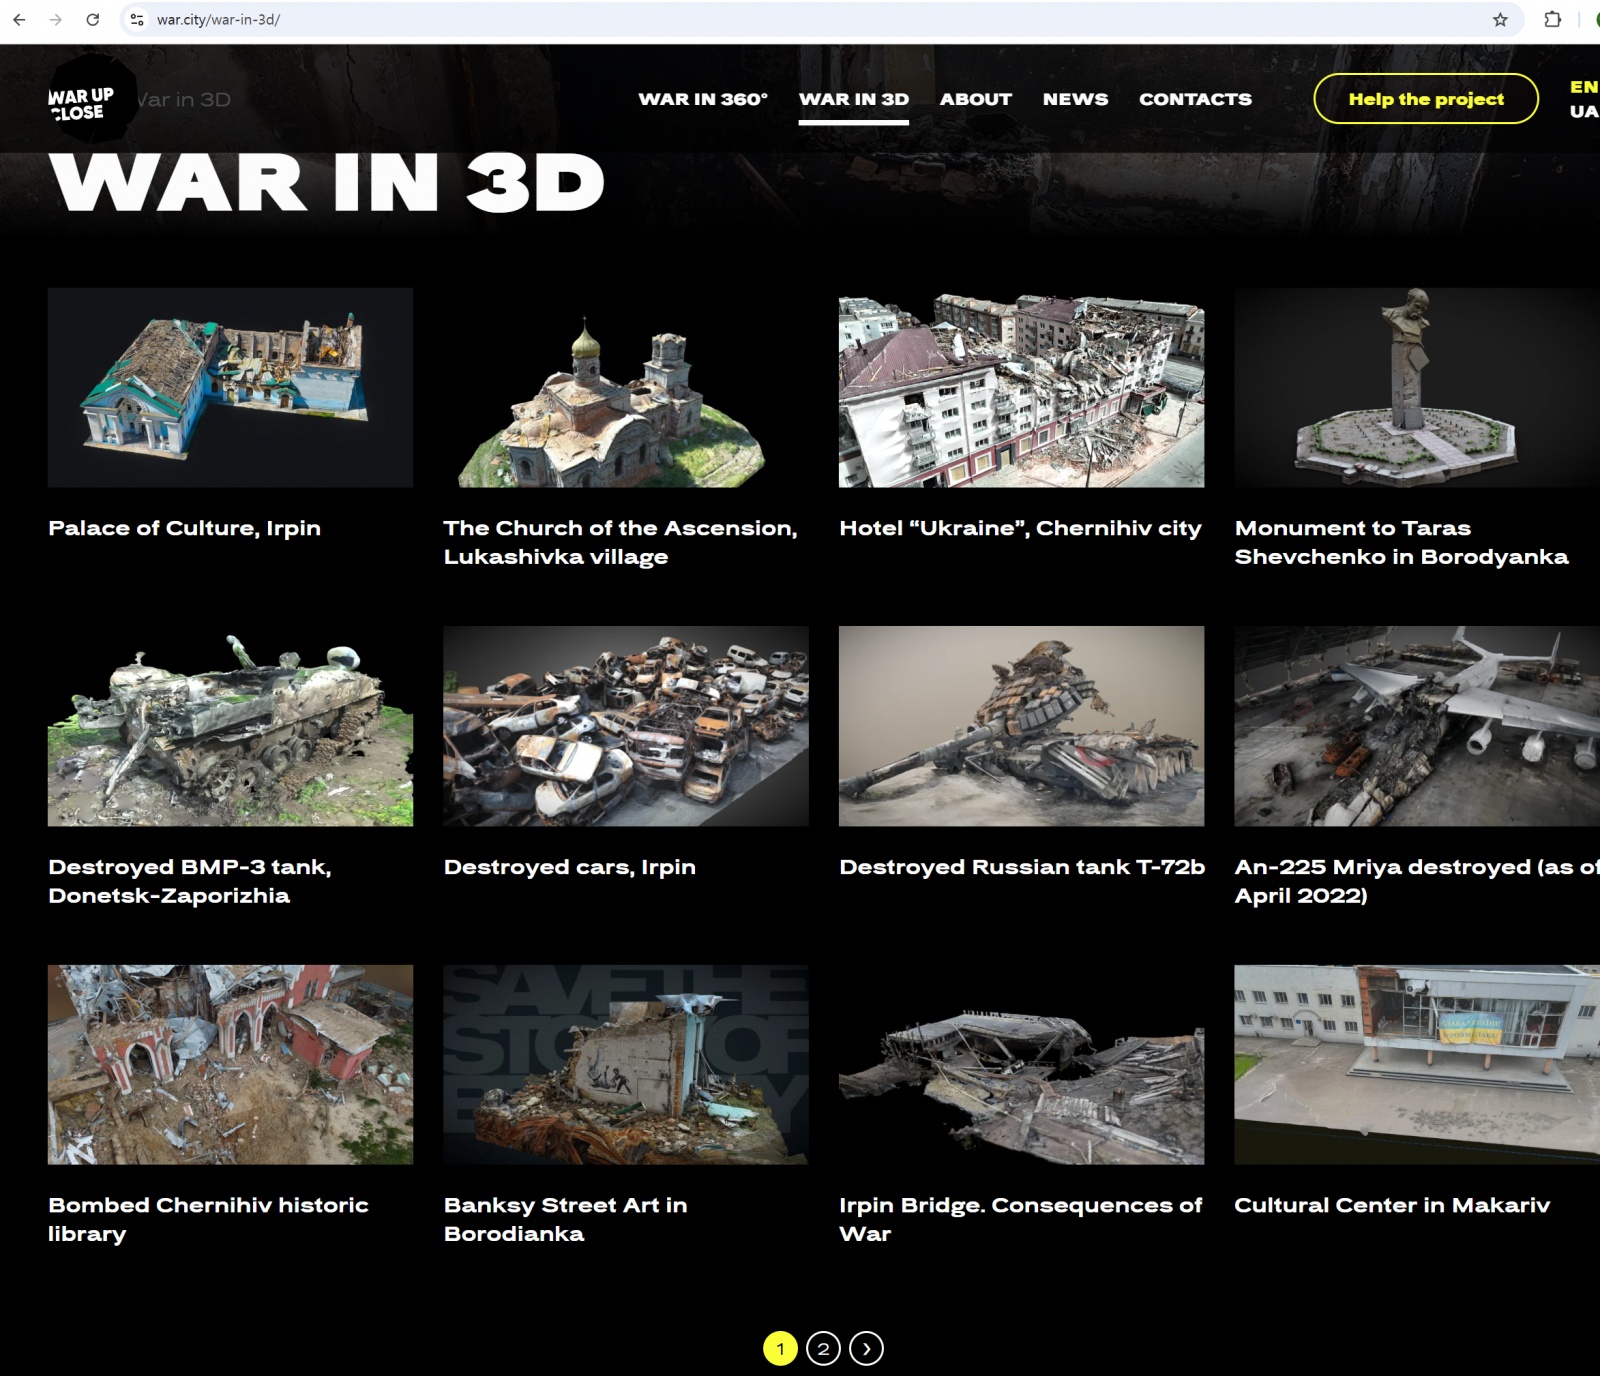Image resolution: width=1600 pixels, height=1376 pixels.
Task: Reload the page with refresh icon
Action: 92,20
